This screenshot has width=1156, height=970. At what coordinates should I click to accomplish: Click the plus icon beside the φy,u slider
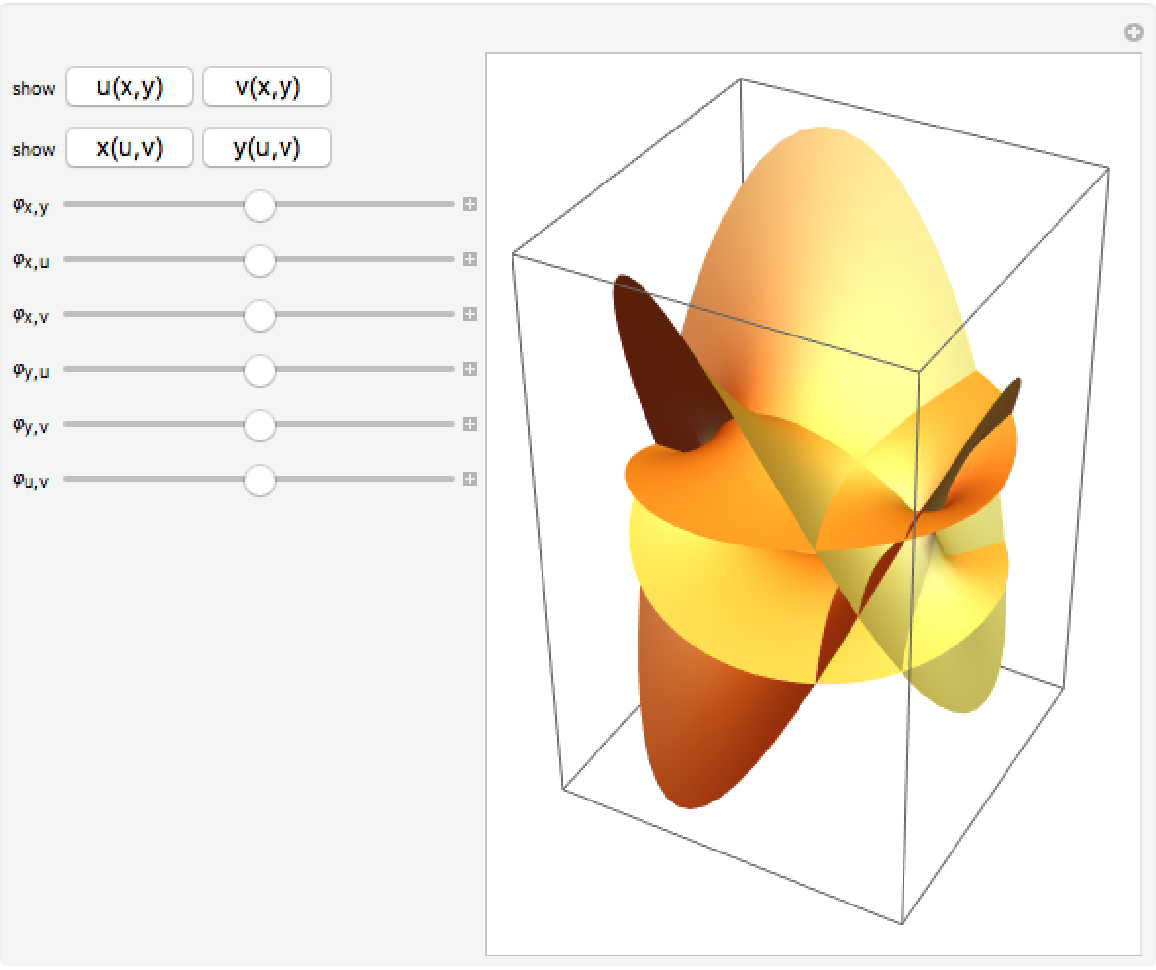(x=469, y=370)
